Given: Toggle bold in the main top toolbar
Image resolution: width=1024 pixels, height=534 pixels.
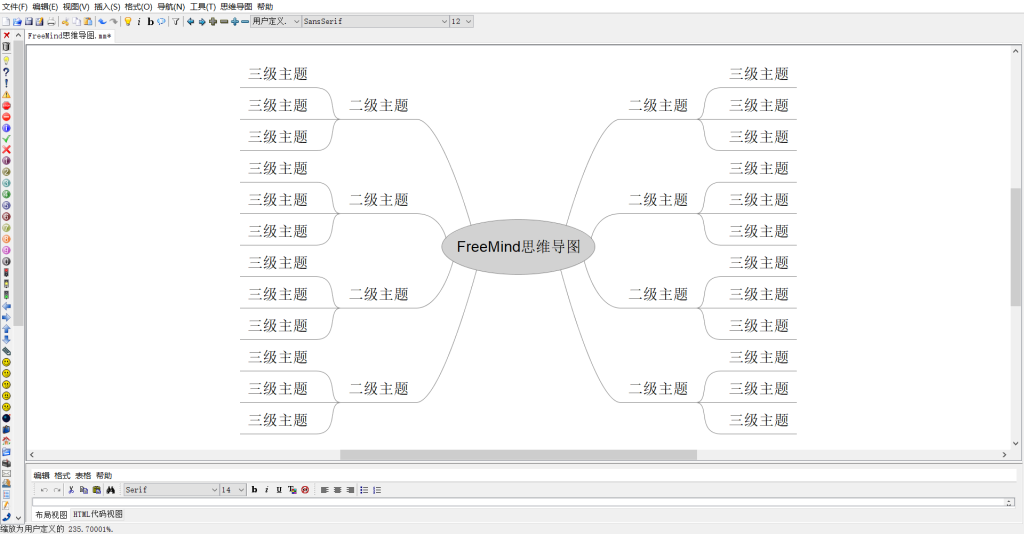Looking at the screenshot, I should (150, 22).
